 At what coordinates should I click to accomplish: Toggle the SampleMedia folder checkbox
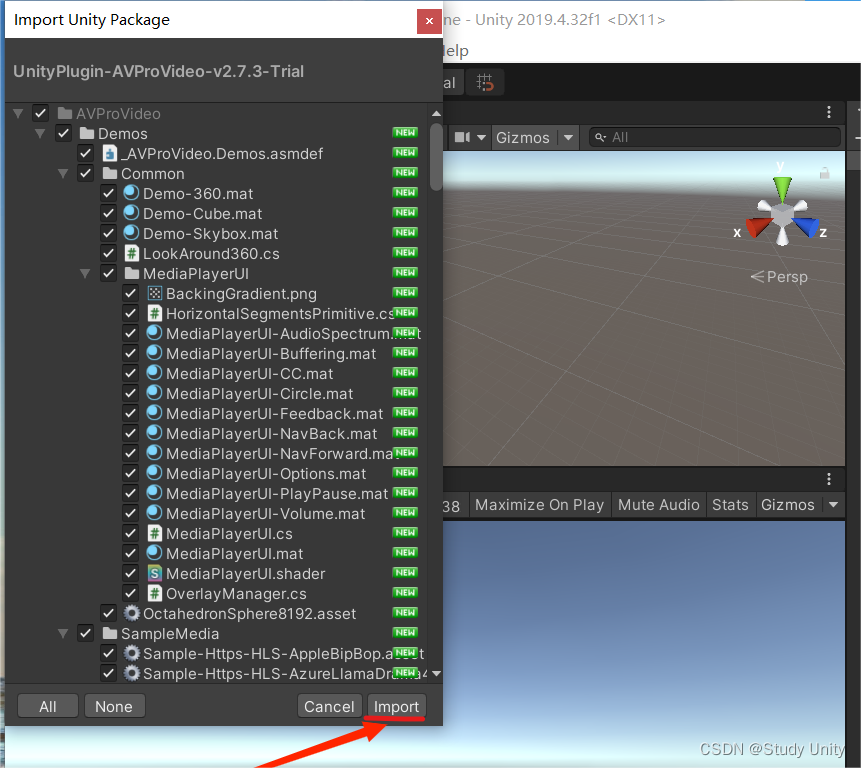pyautogui.click(x=85, y=633)
